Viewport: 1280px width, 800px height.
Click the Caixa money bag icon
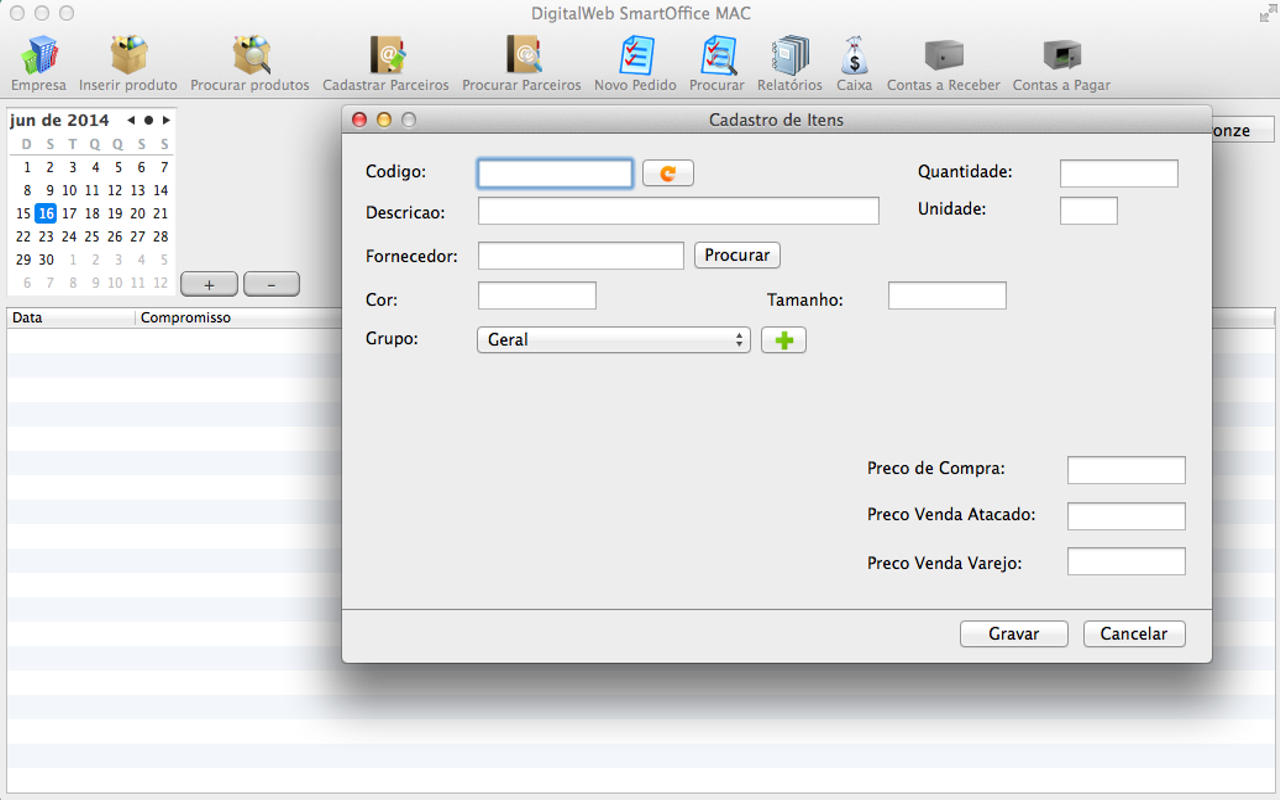[854, 56]
